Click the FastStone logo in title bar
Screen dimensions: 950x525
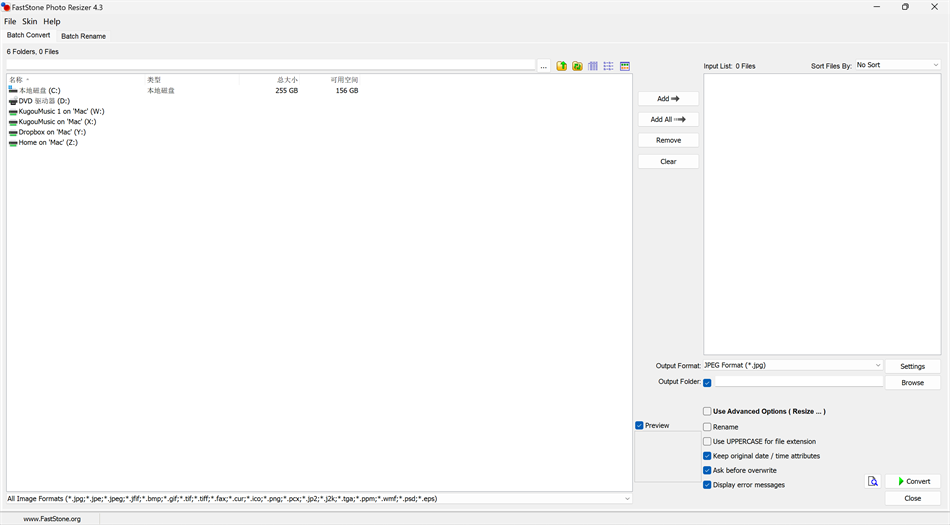pos(6,7)
